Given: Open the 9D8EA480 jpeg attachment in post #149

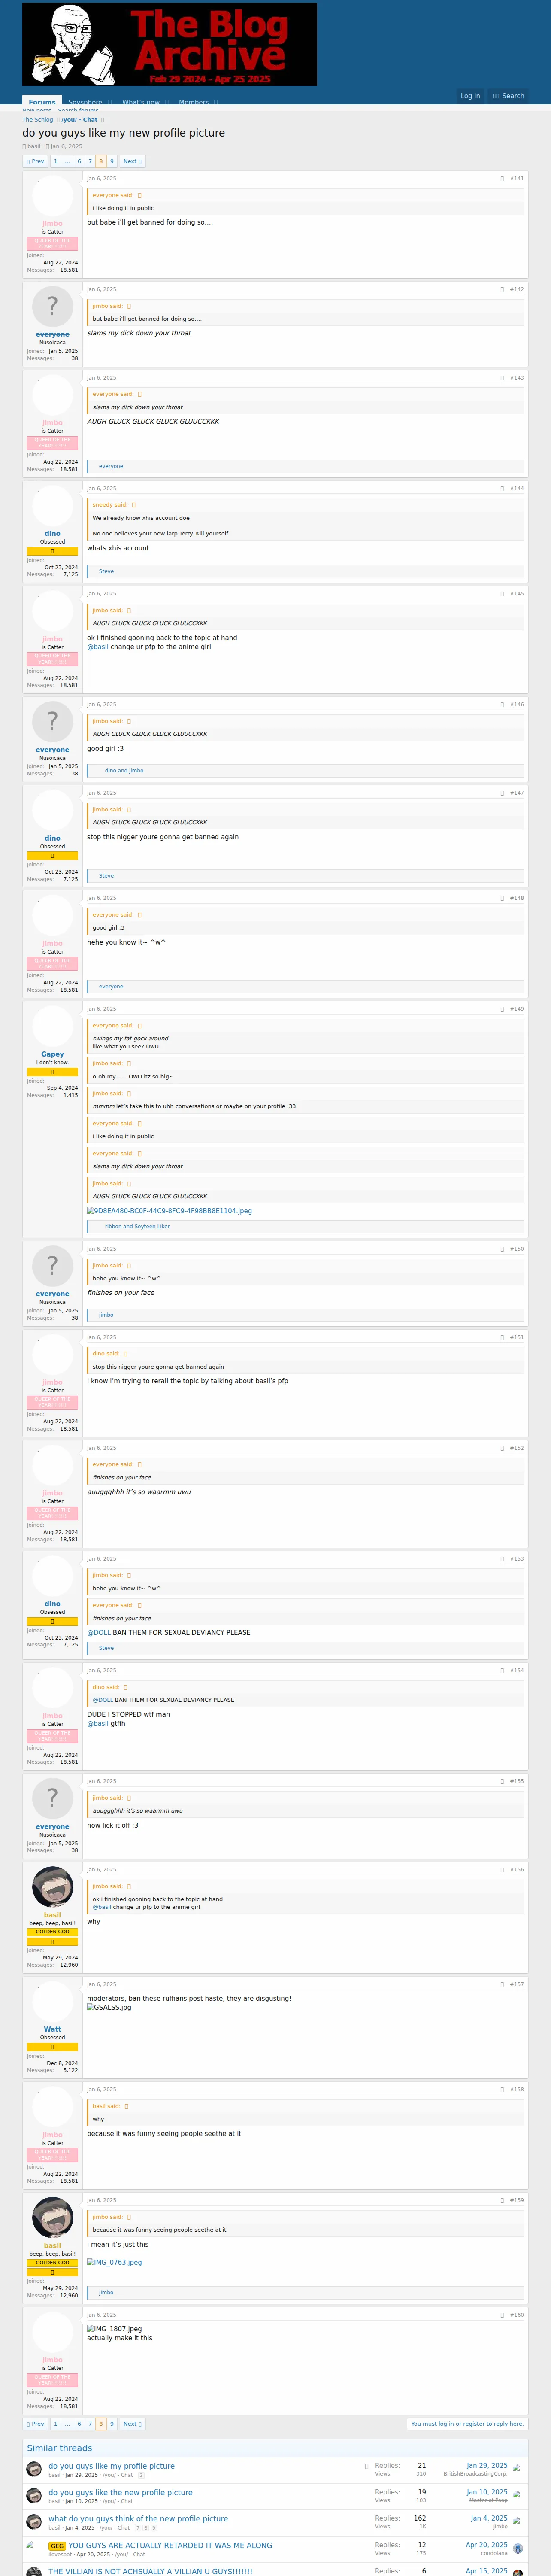Looking at the screenshot, I should tap(169, 1211).
